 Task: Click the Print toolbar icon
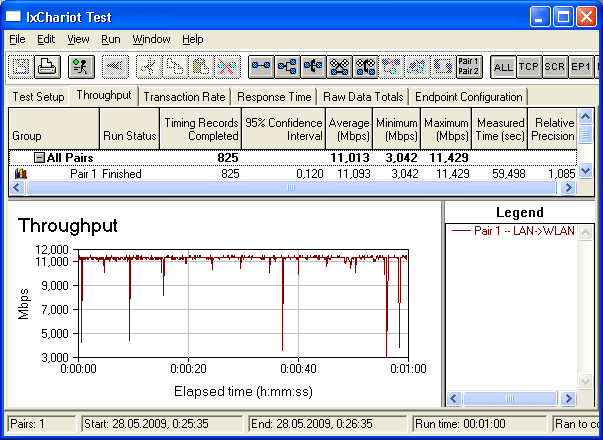(x=48, y=67)
